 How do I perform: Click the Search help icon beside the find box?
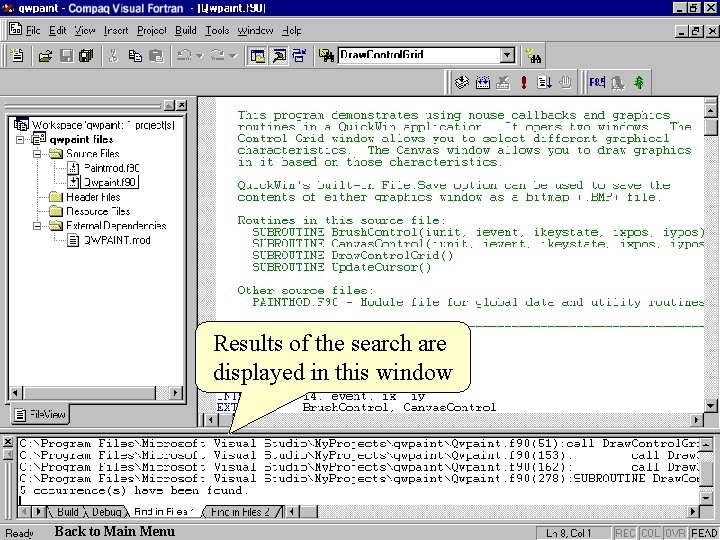click(534, 56)
